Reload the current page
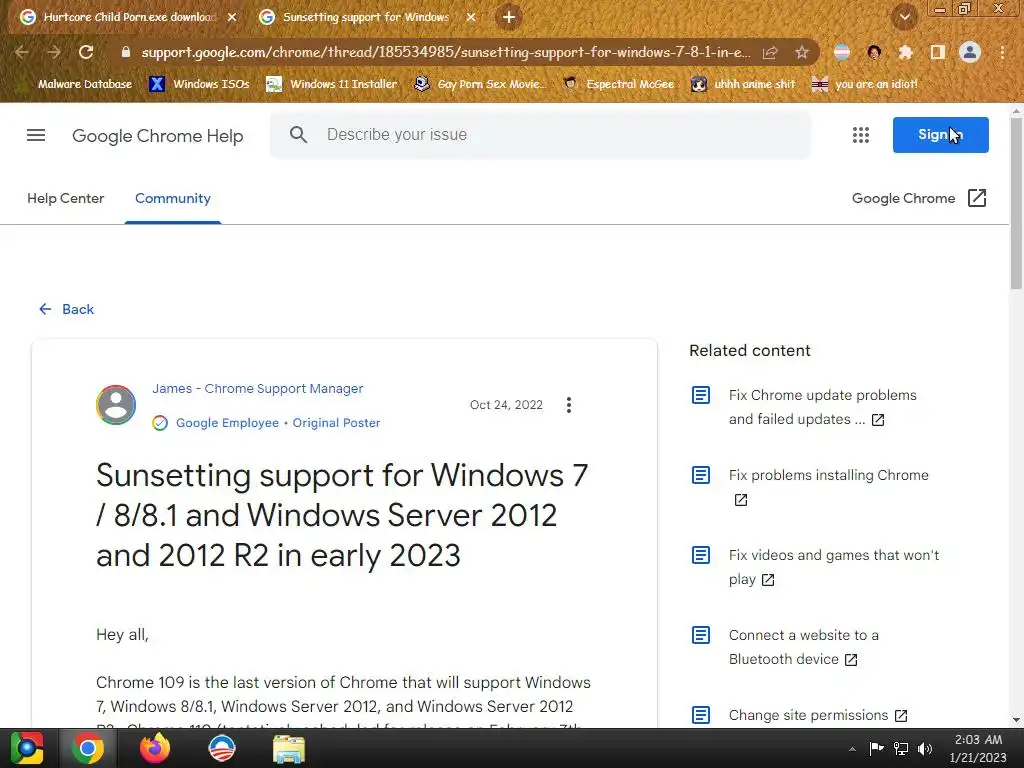 (x=86, y=52)
